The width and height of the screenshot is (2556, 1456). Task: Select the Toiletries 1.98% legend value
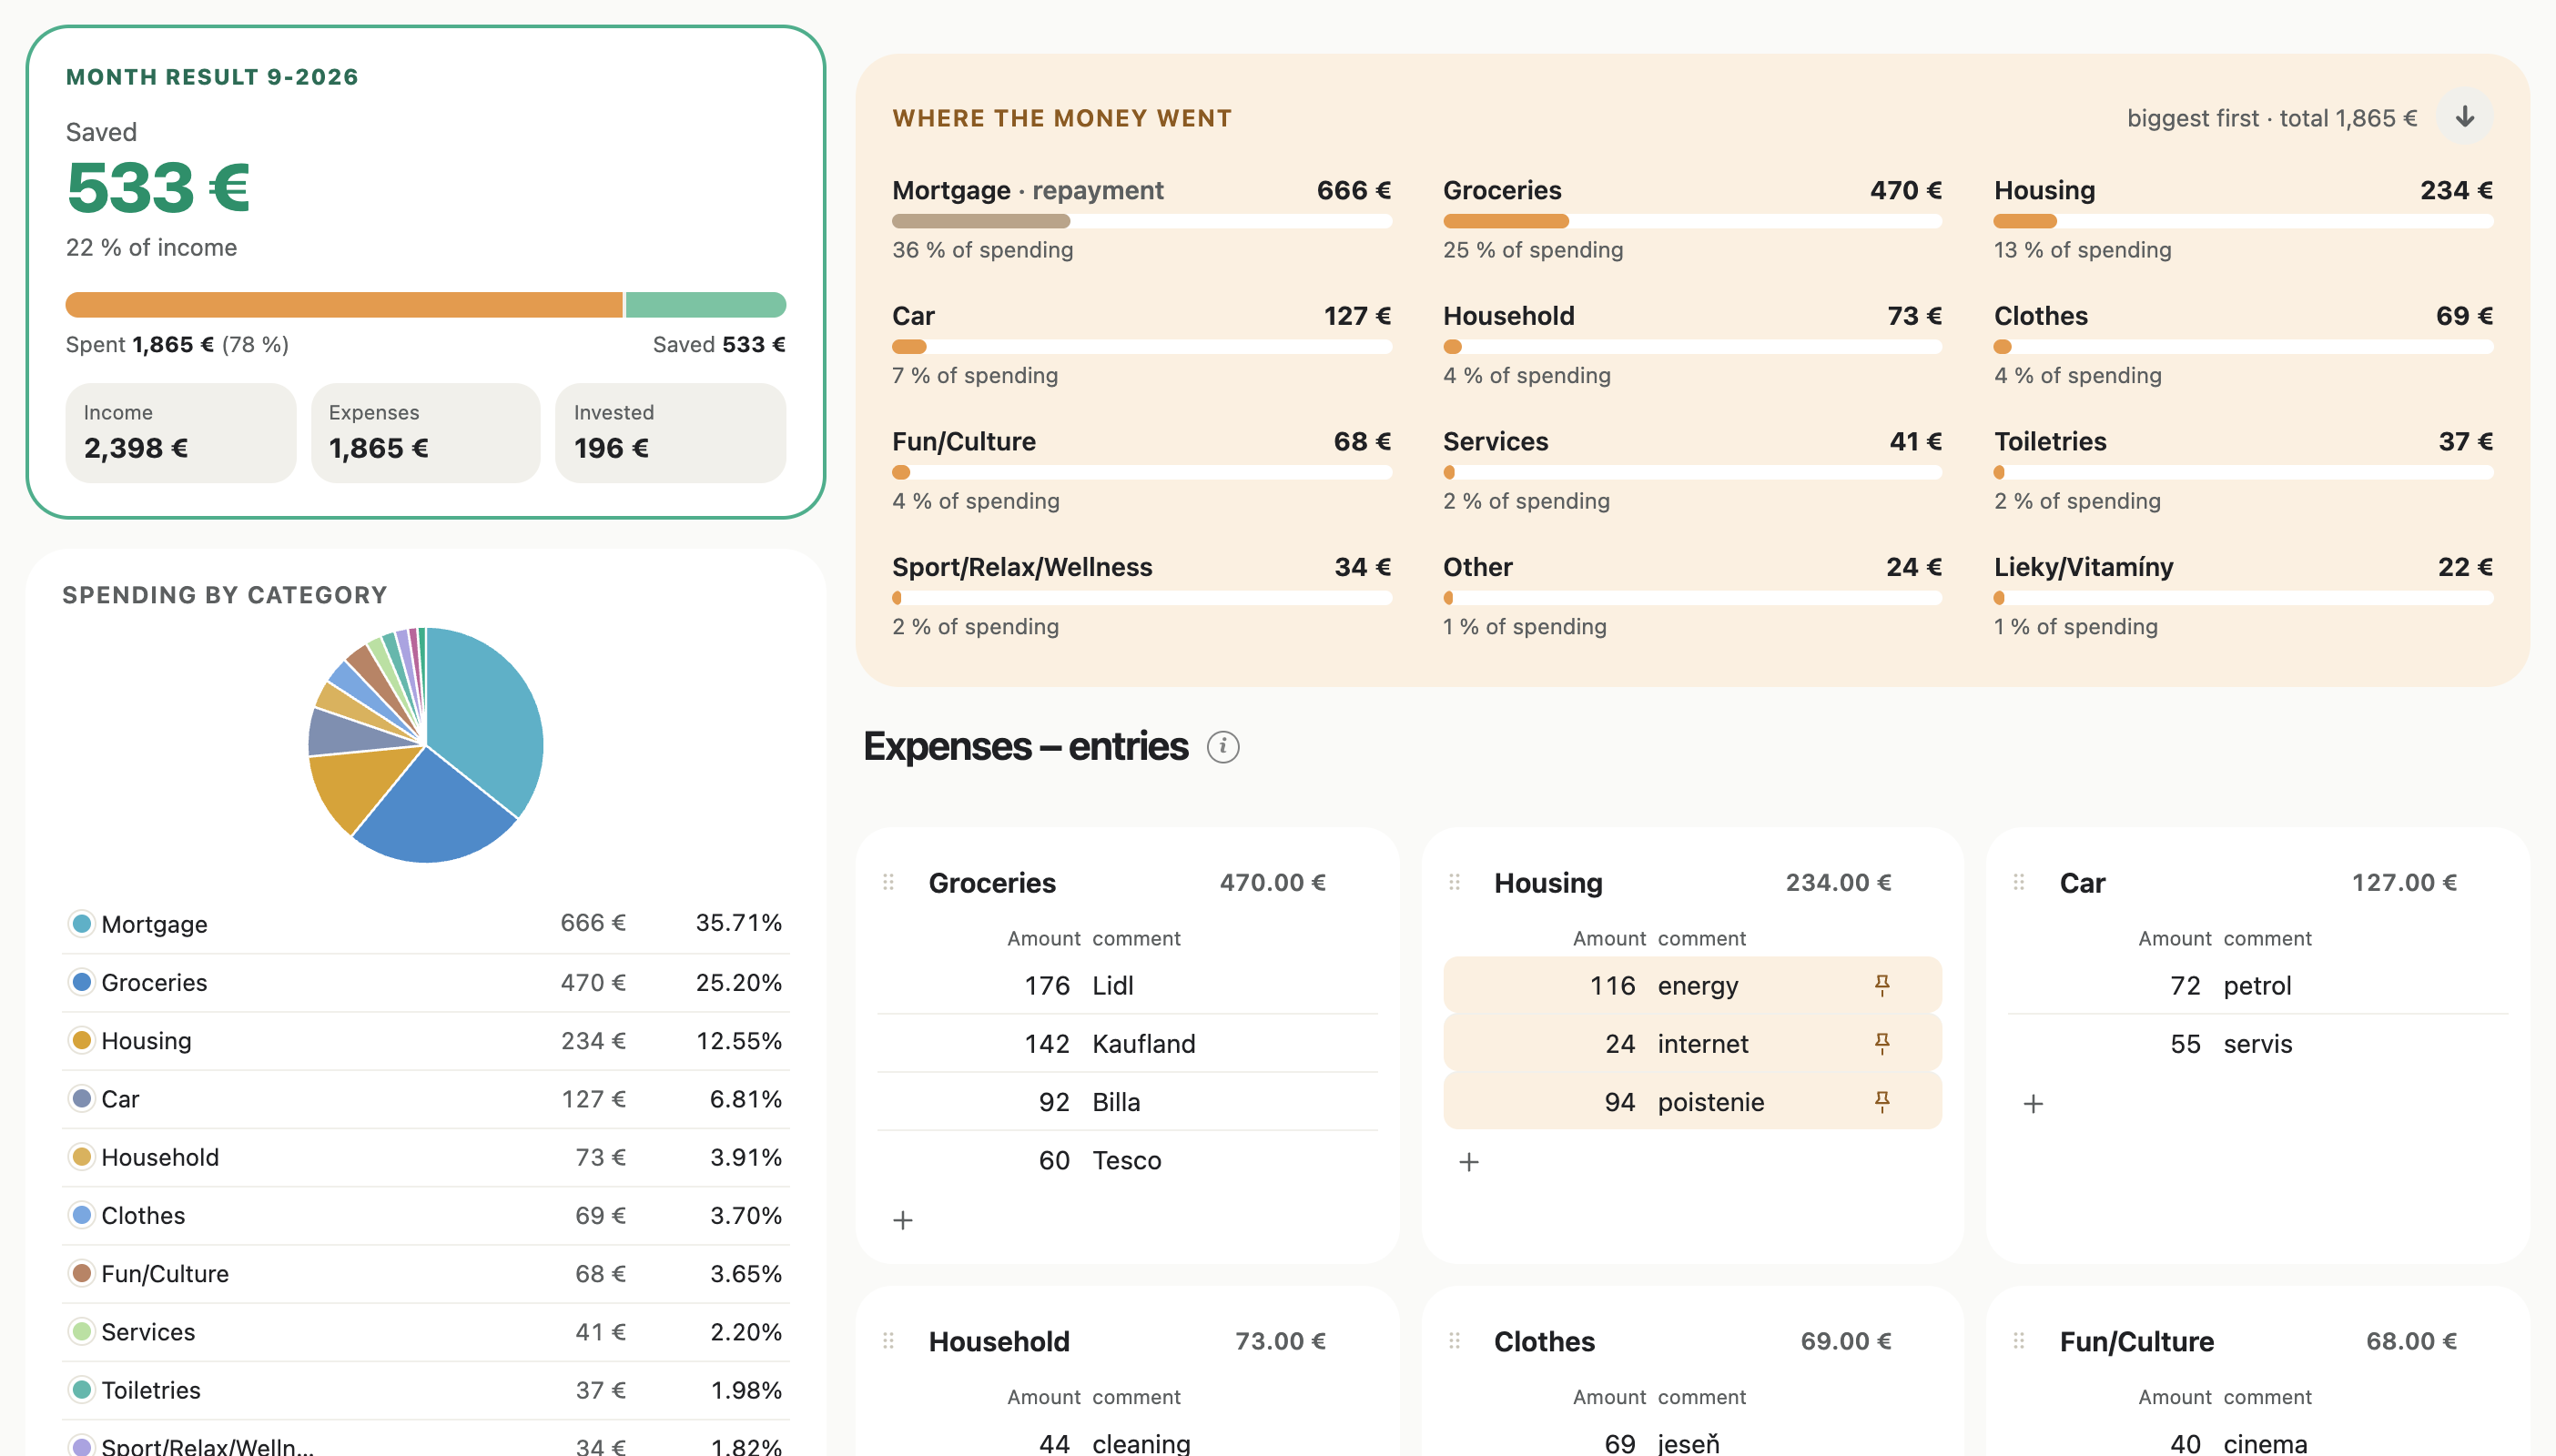pyautogui.click(x=746, y=1390)
